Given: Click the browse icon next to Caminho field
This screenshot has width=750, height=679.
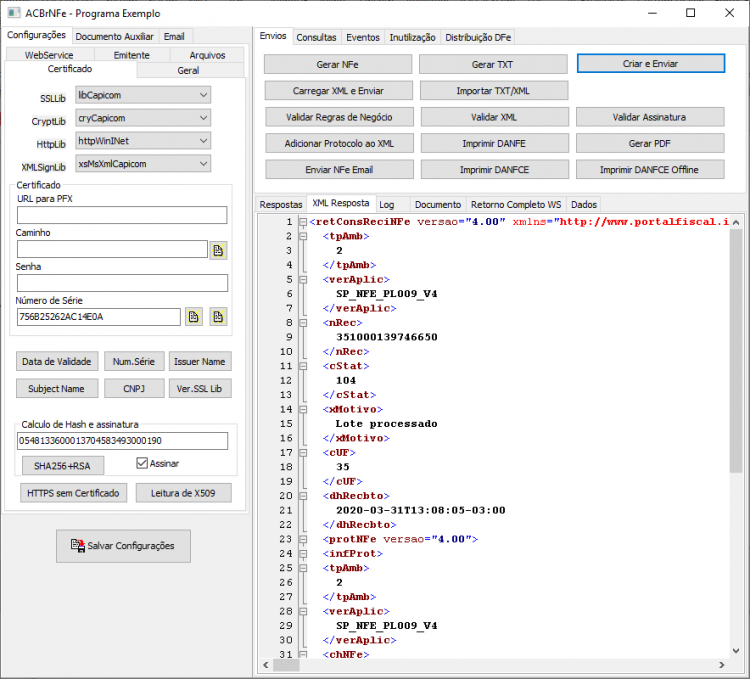Looking at the screenshot, I should (x=218, y=250).
